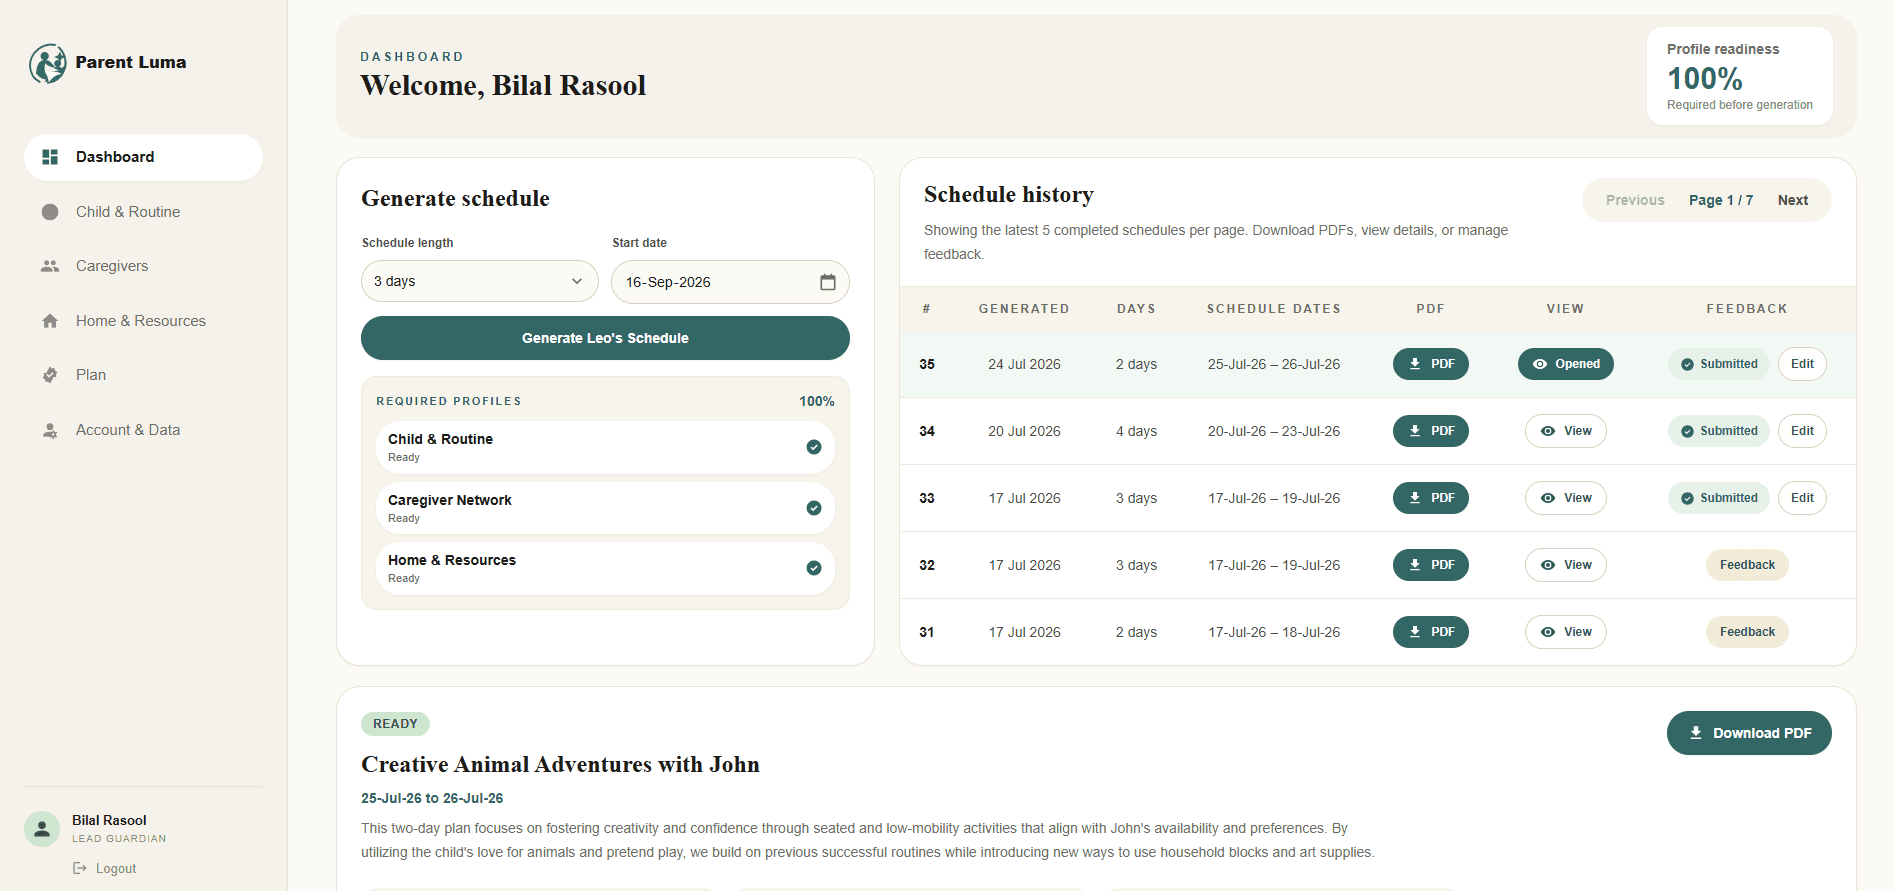
Task: Click the Bilal Rasool avatar icon
Action: (42, 829)
